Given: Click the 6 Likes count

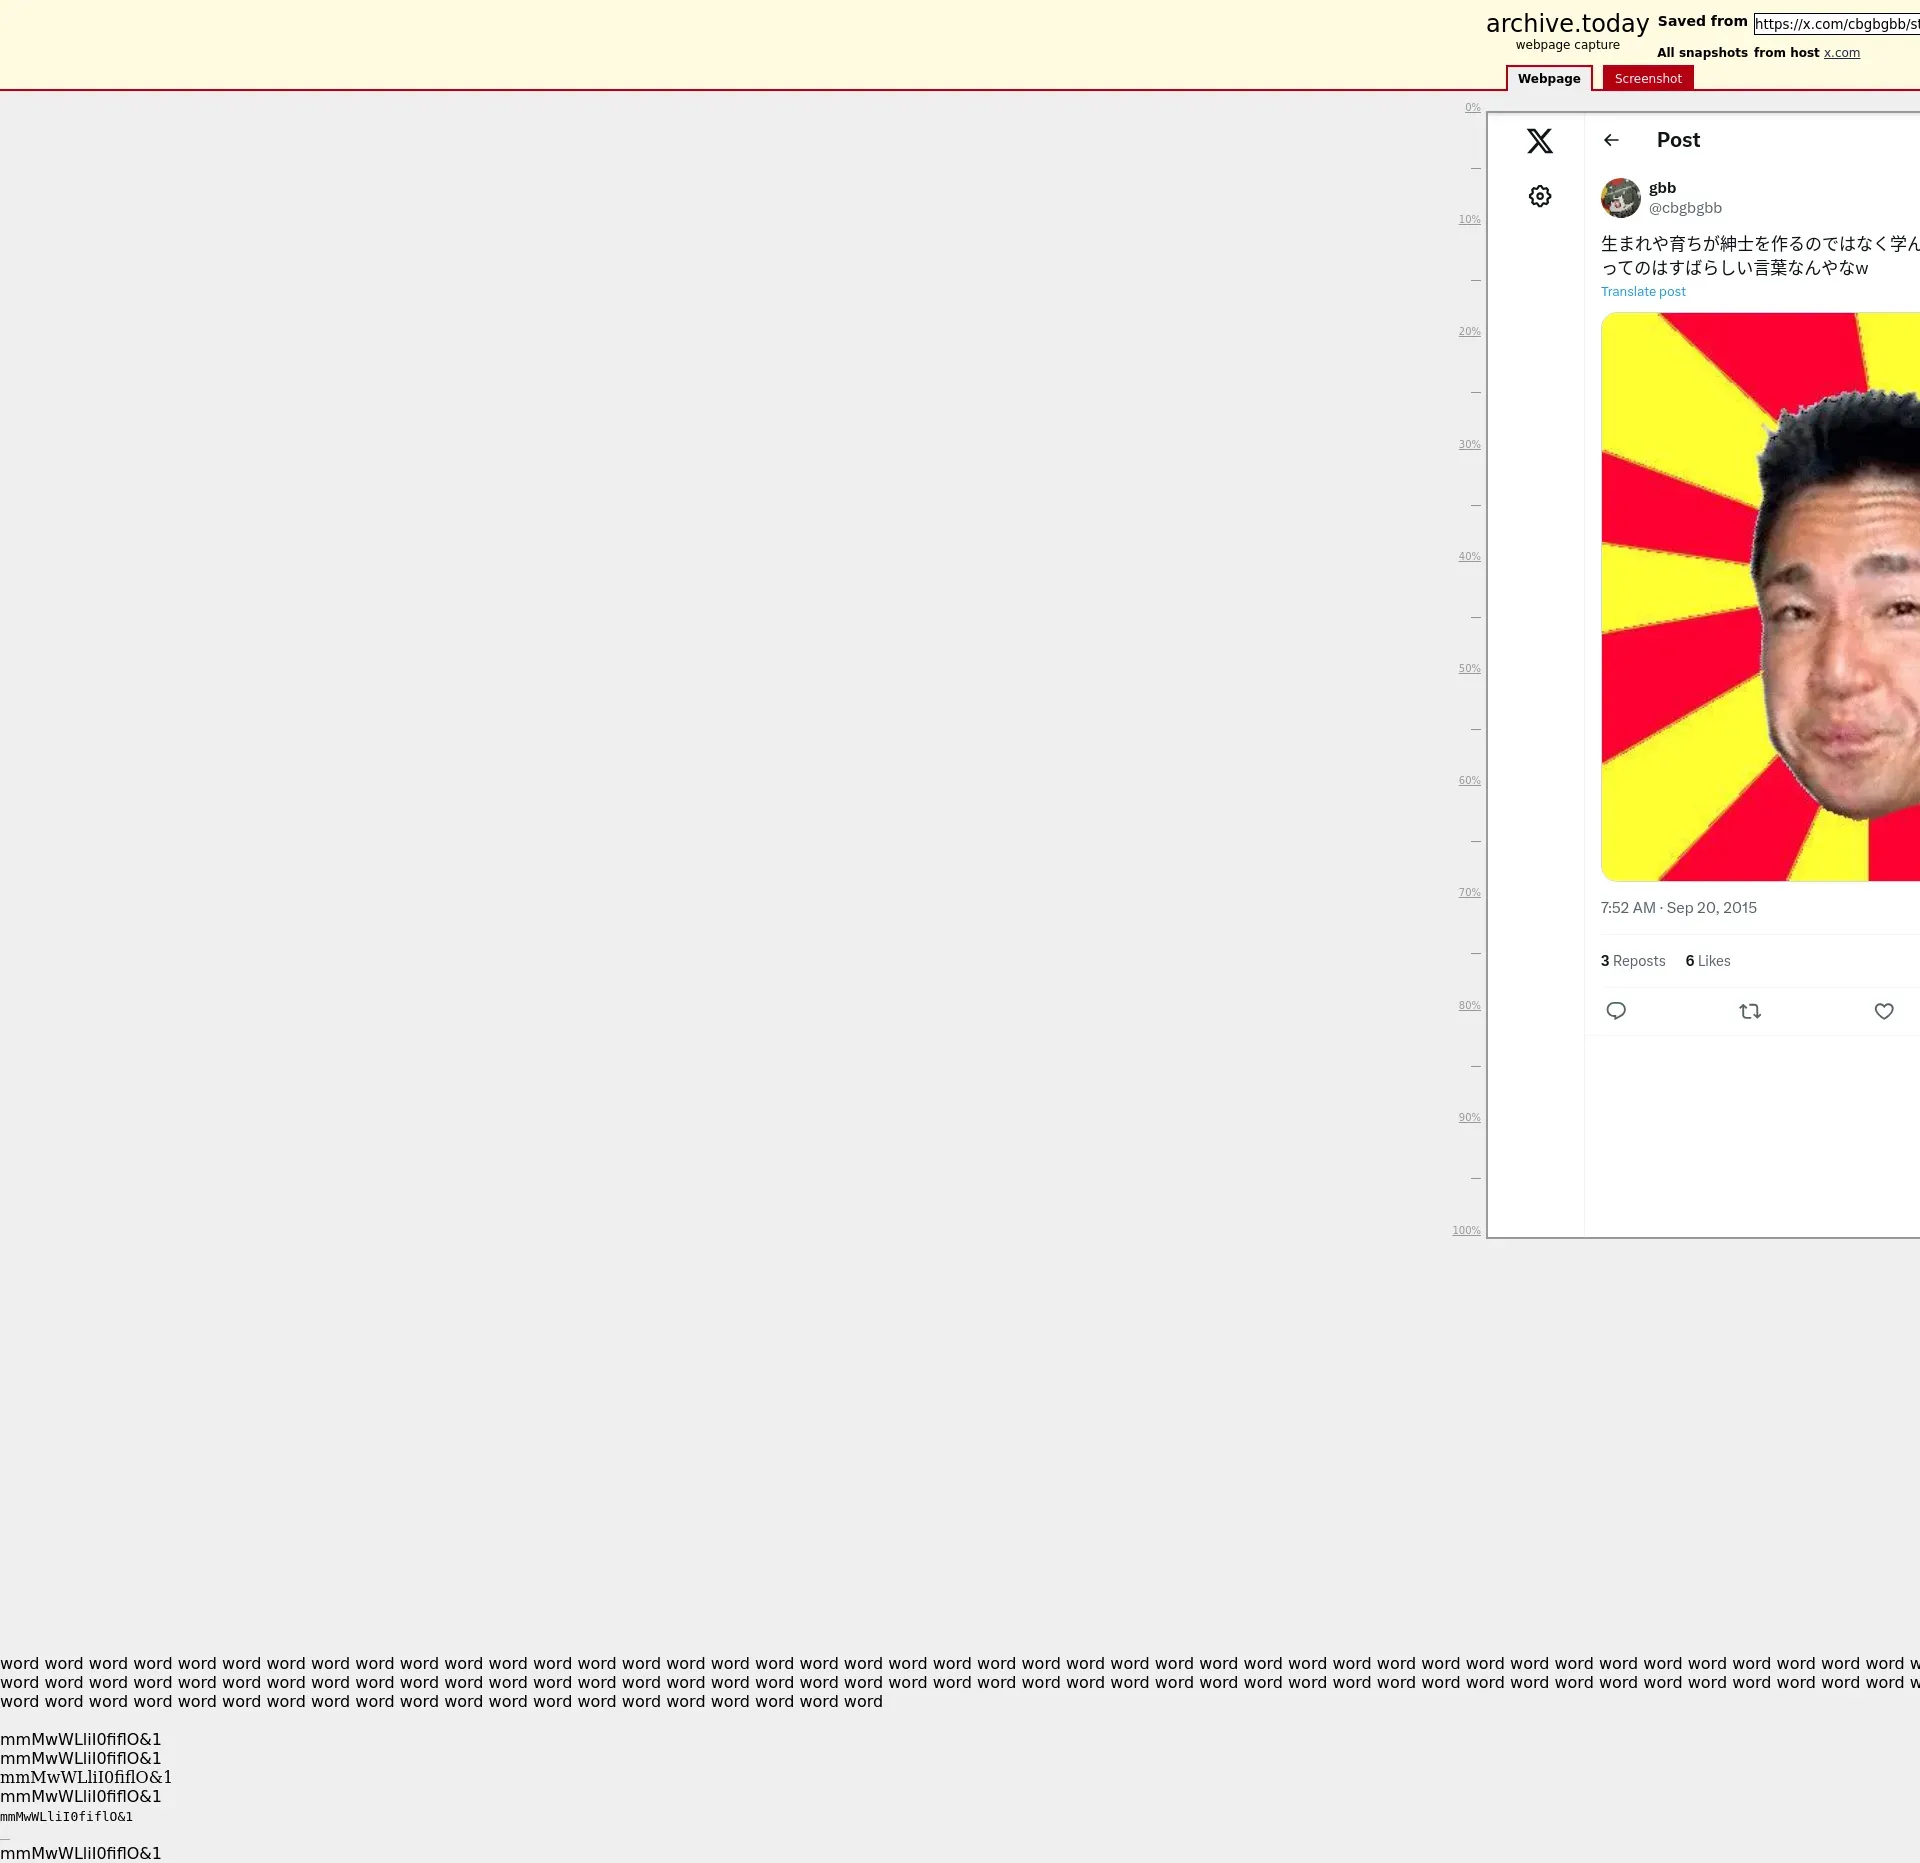Looking at the screenshot, I should [x=1707, y=961].
